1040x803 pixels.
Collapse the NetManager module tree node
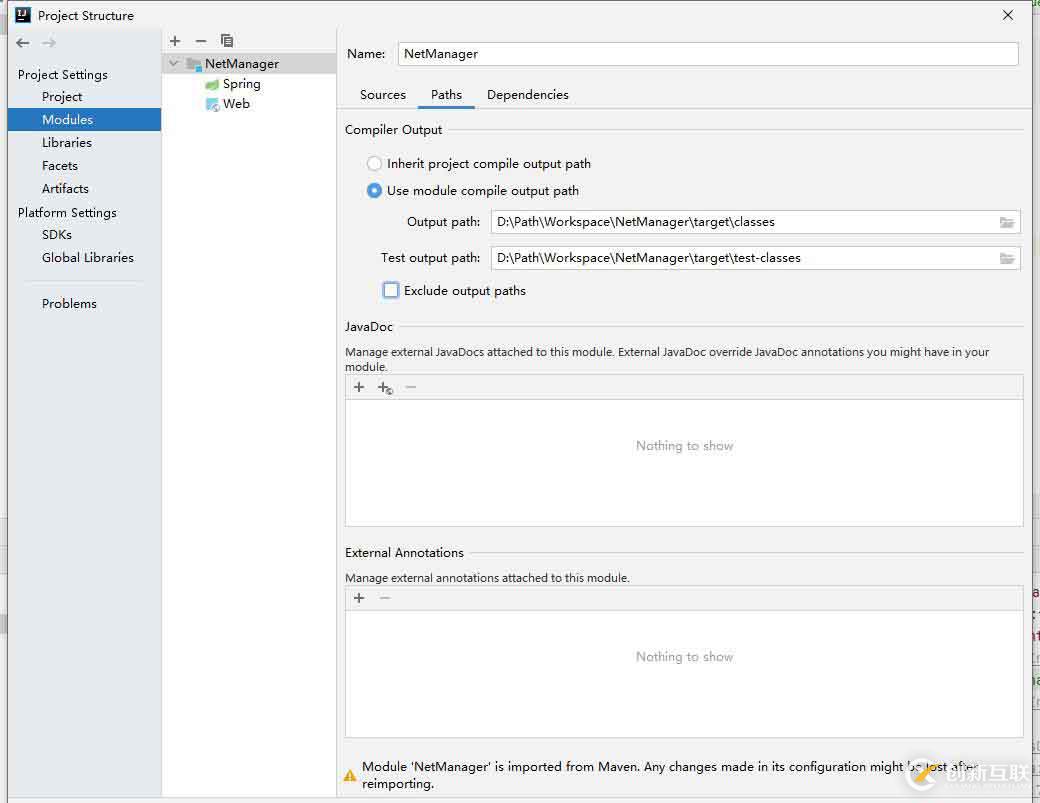(x=174, y=64)
